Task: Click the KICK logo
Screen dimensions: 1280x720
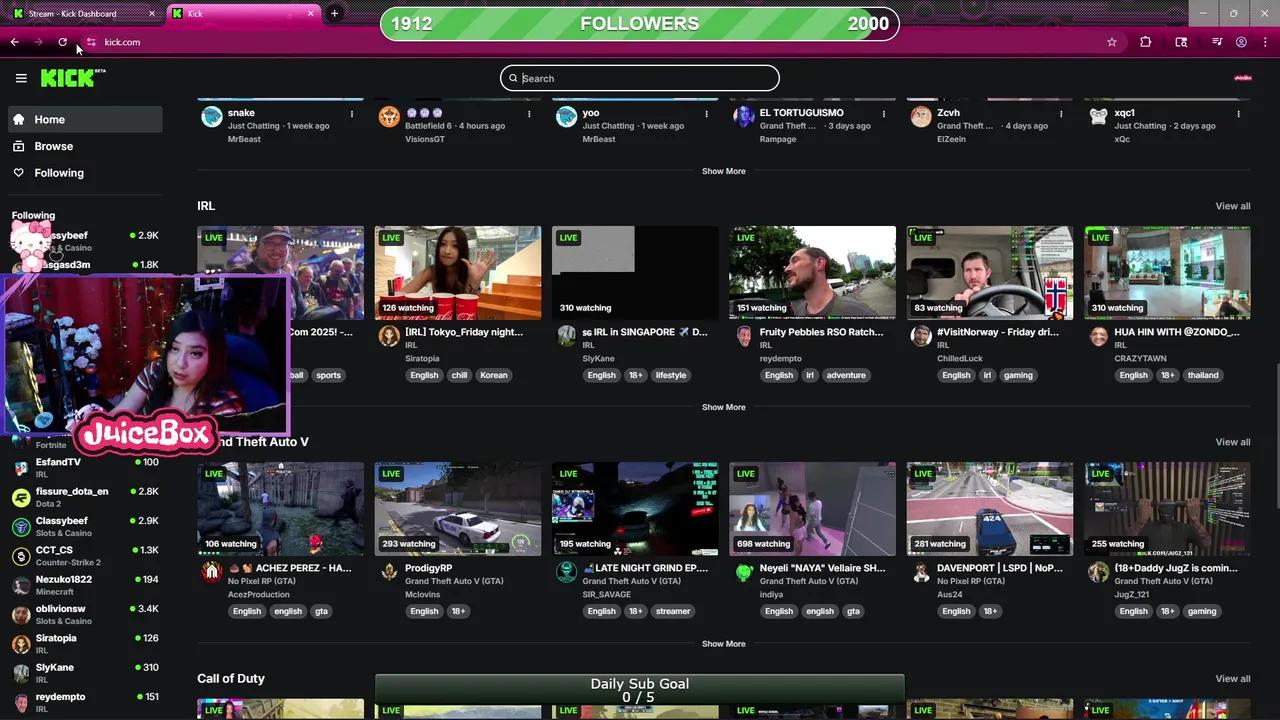Action: point(73,78)
